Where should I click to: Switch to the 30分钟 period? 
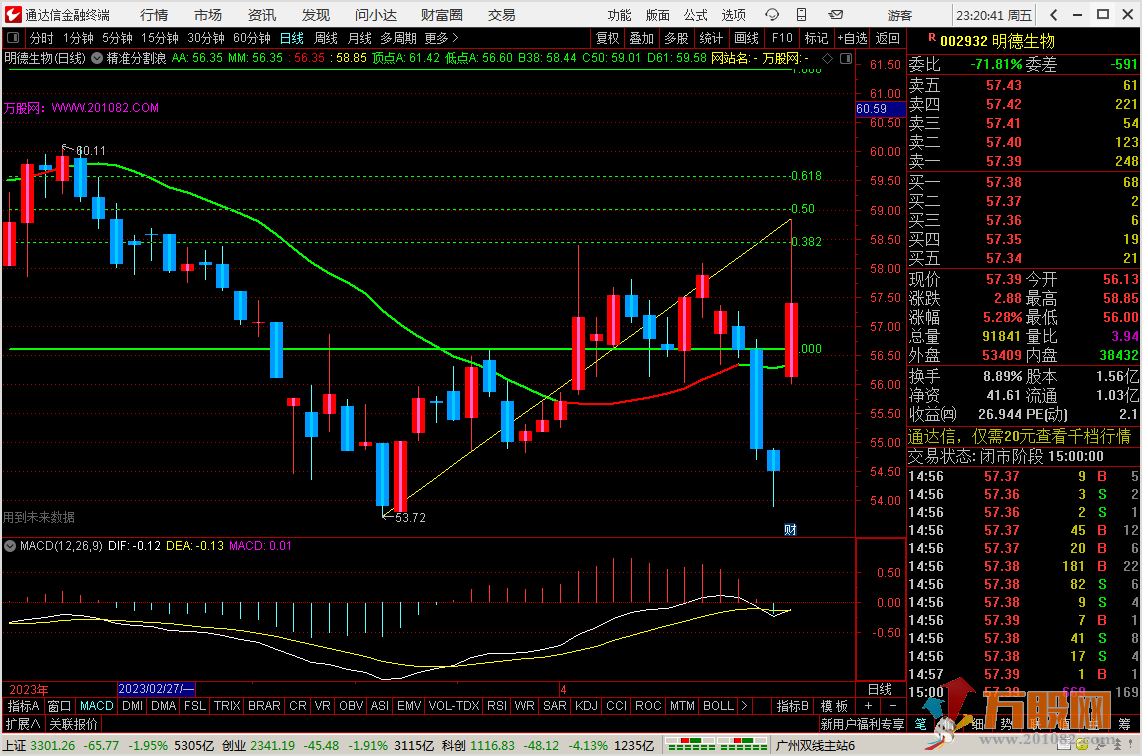[206, 38]
